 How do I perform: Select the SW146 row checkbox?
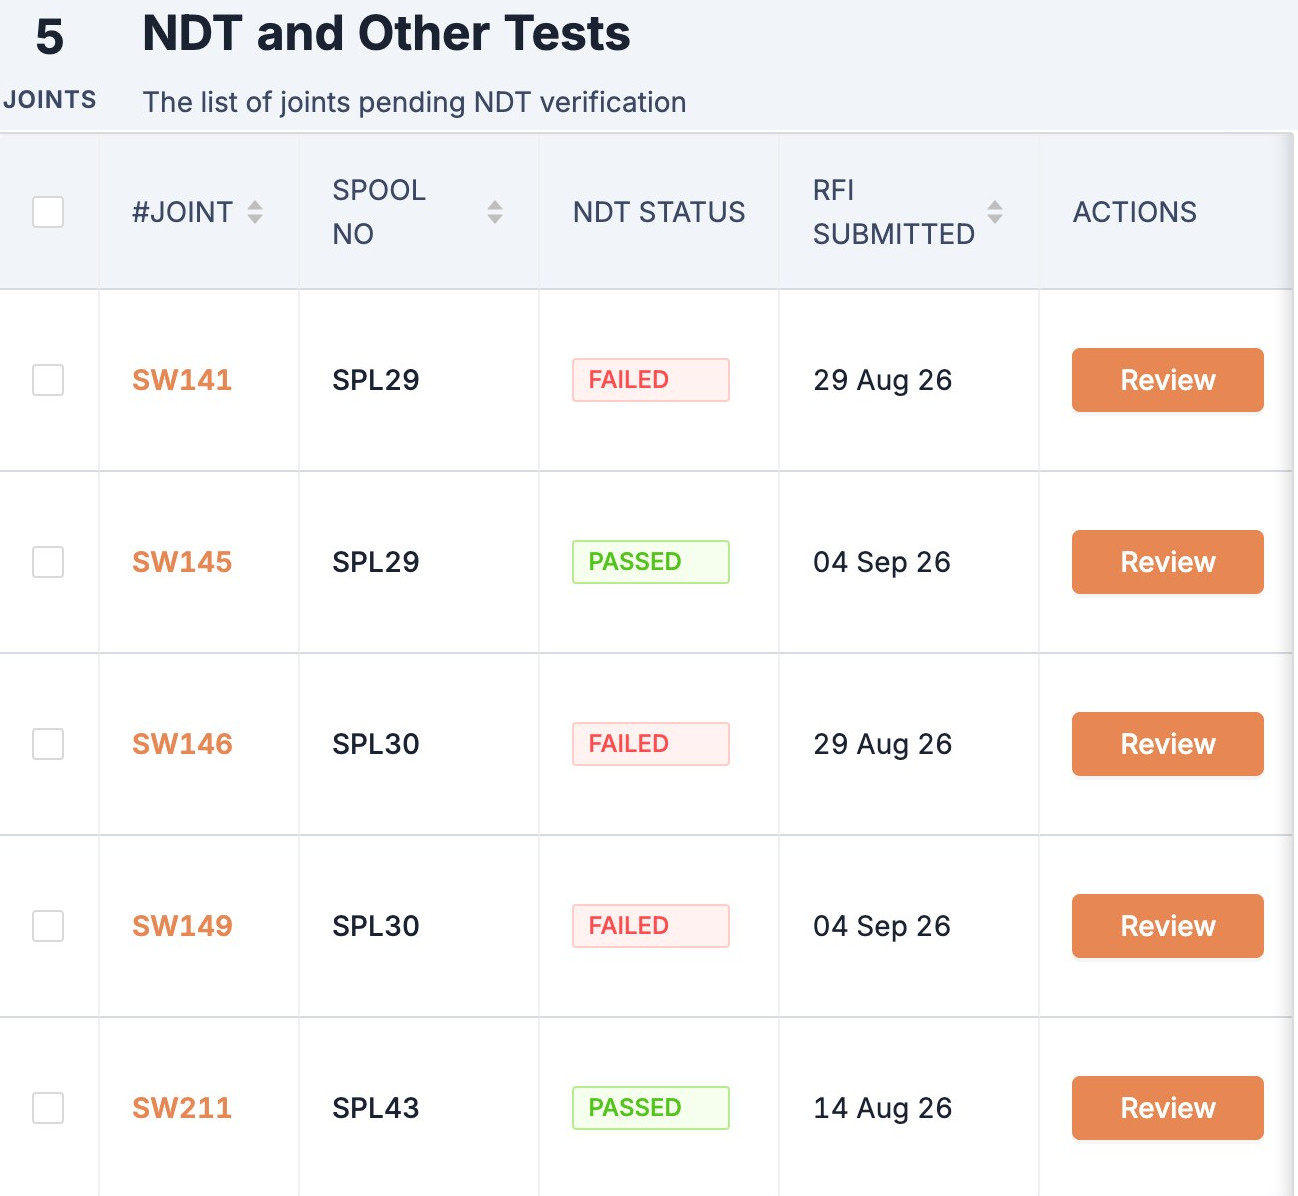click(48, 744)
